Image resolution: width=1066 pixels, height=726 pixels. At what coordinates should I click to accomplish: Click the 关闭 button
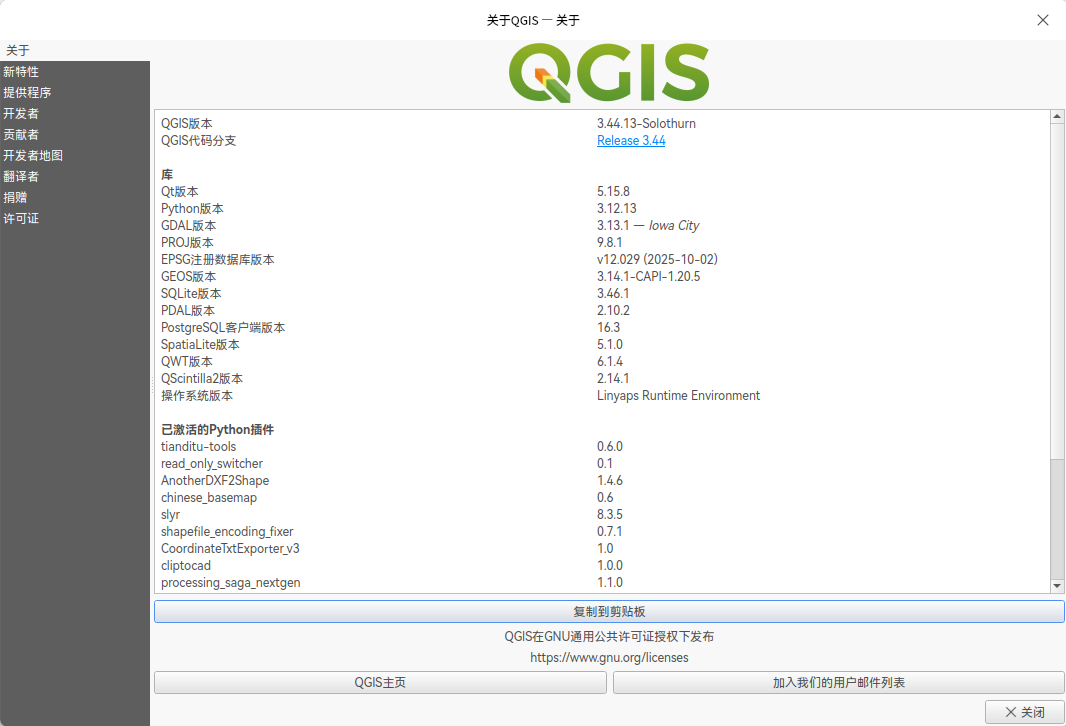1025,712
